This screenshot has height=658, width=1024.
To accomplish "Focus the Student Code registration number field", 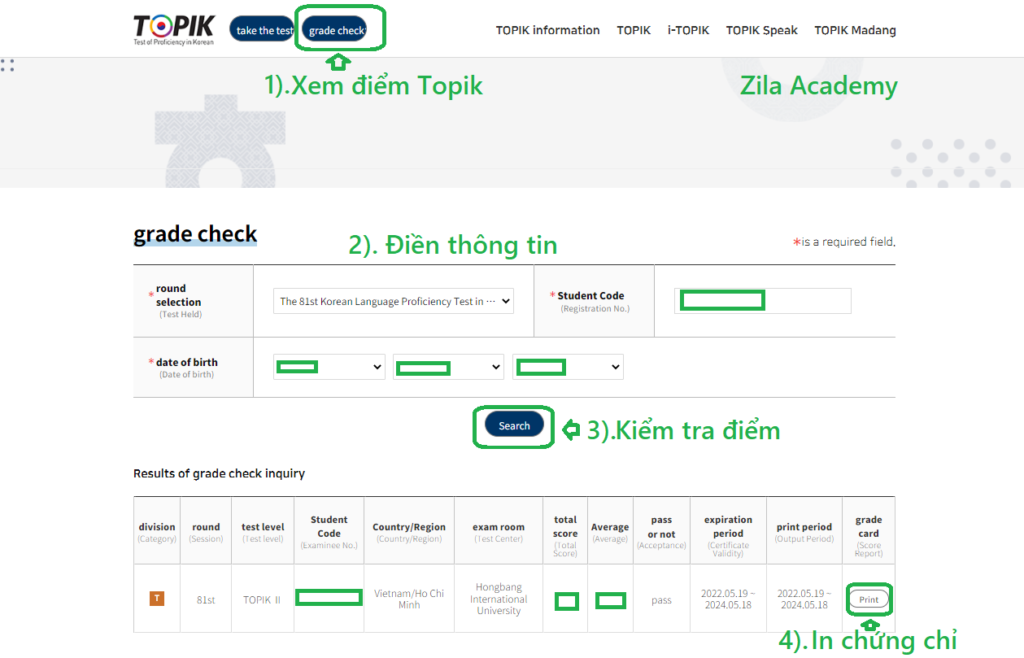I will [762, 301].
